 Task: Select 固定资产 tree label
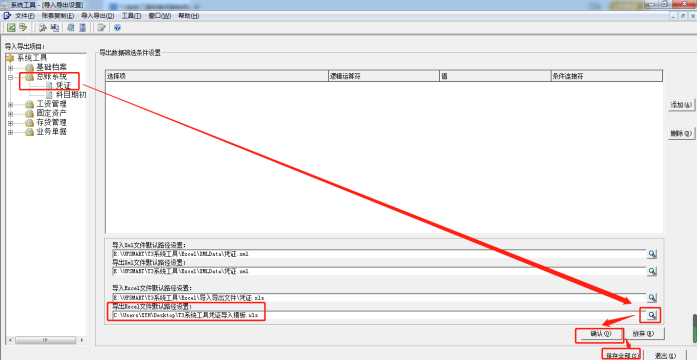click(x=51, y=113)
